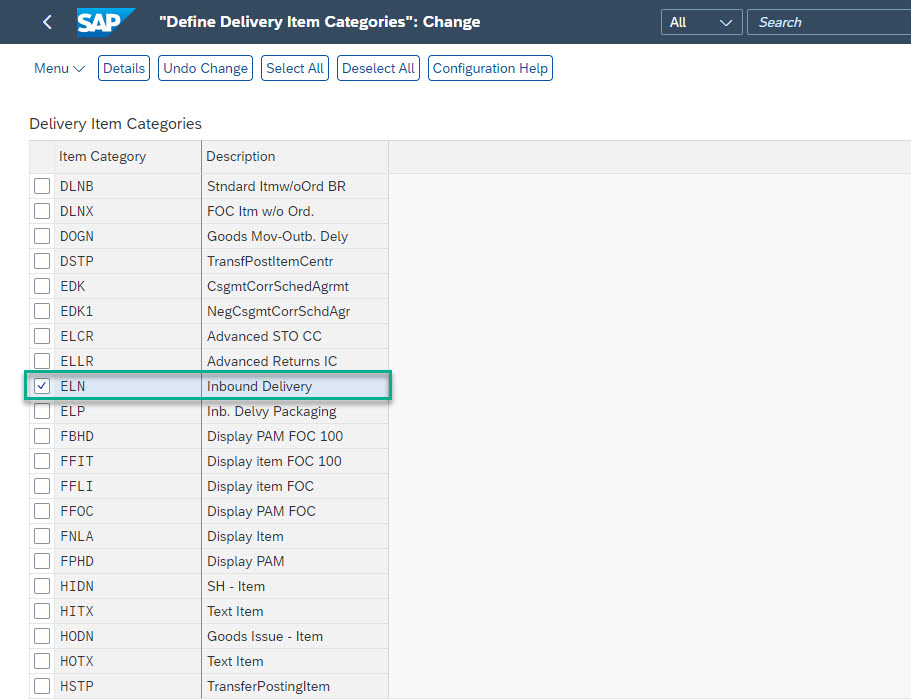Tick the FFOC Display PAM FOC checkbox

tap(42, 511)
